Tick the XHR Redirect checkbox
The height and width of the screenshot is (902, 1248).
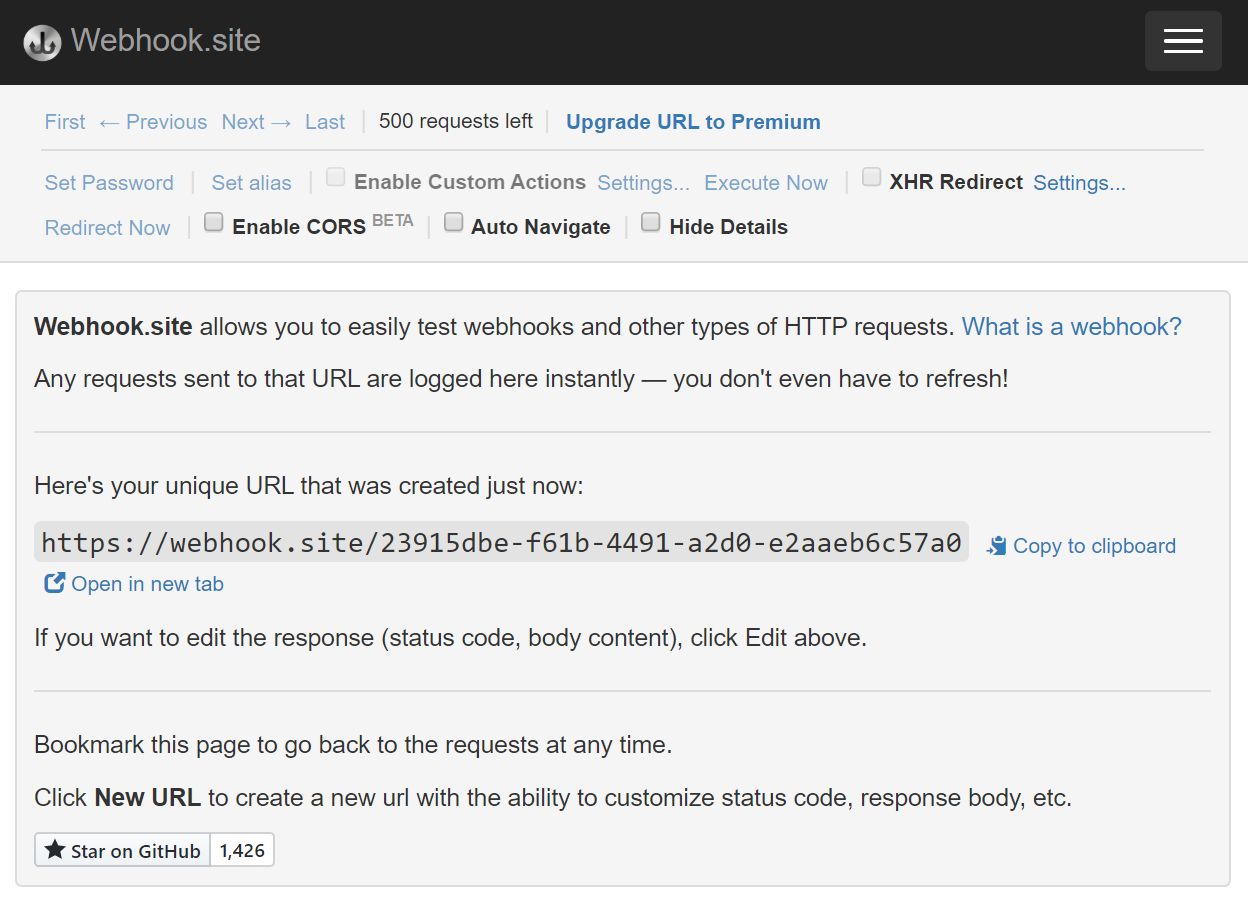point(872,178)
